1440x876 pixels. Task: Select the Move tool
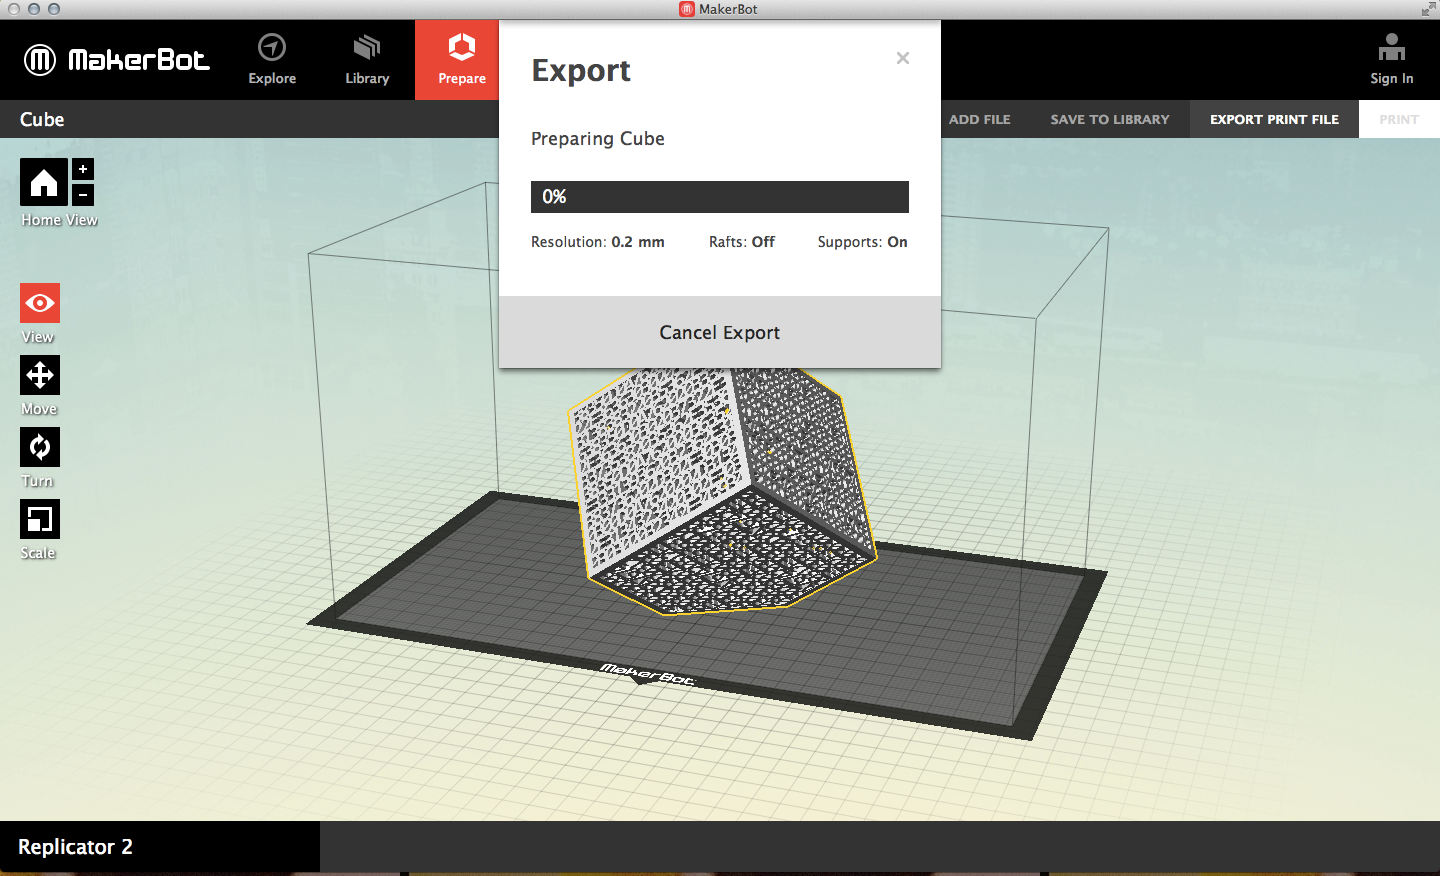[39, 374]
